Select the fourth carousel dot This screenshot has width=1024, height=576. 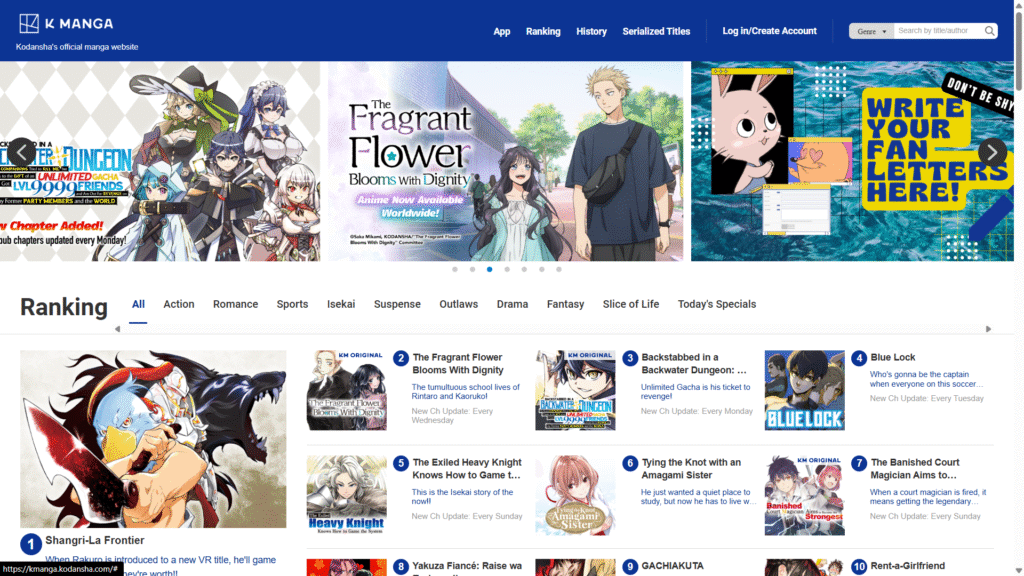tap(507, 269)
